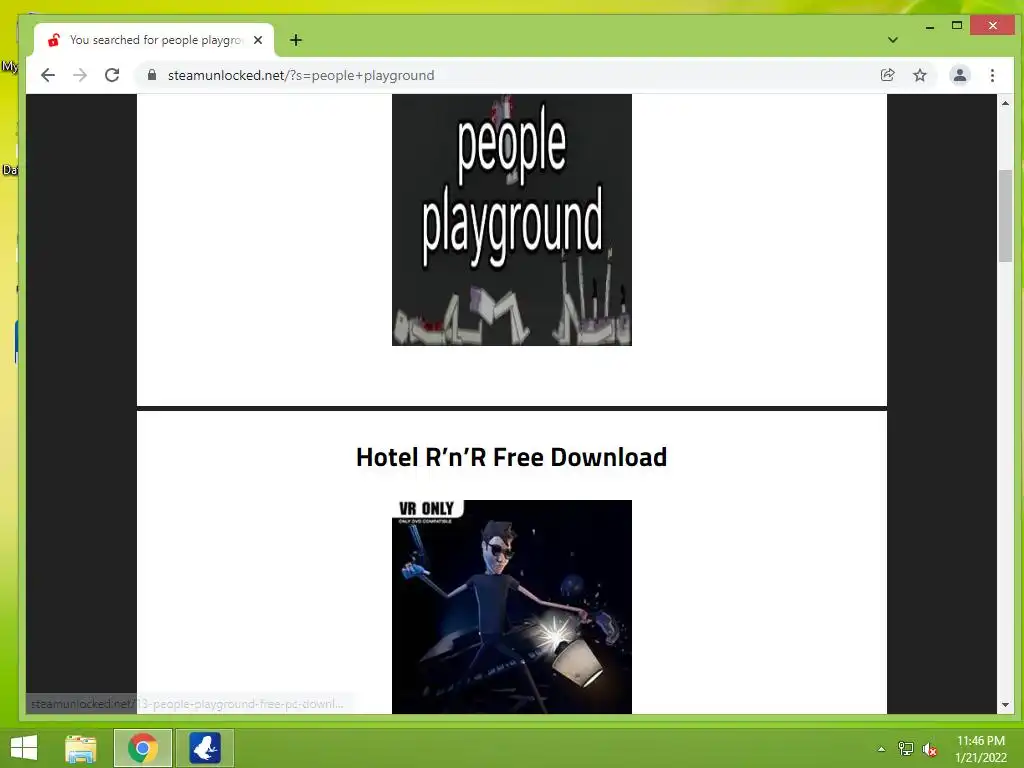Open the share this page icon

click(x=887, y=75)
